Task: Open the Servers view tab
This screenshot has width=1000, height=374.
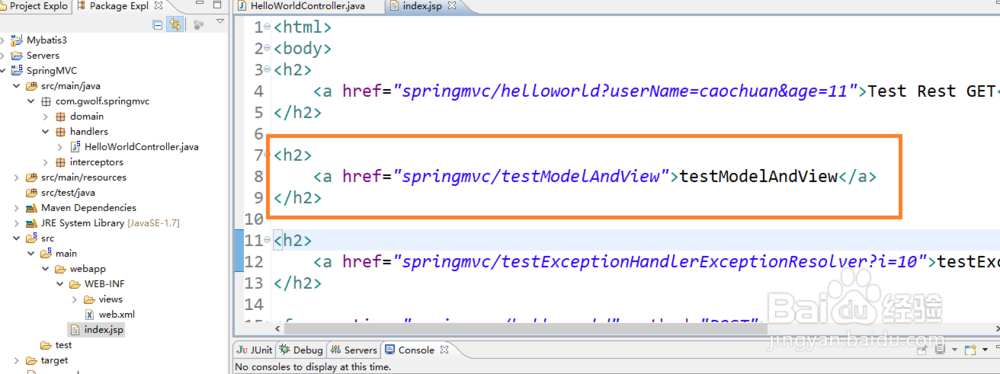Action: (x=354, y=350)
